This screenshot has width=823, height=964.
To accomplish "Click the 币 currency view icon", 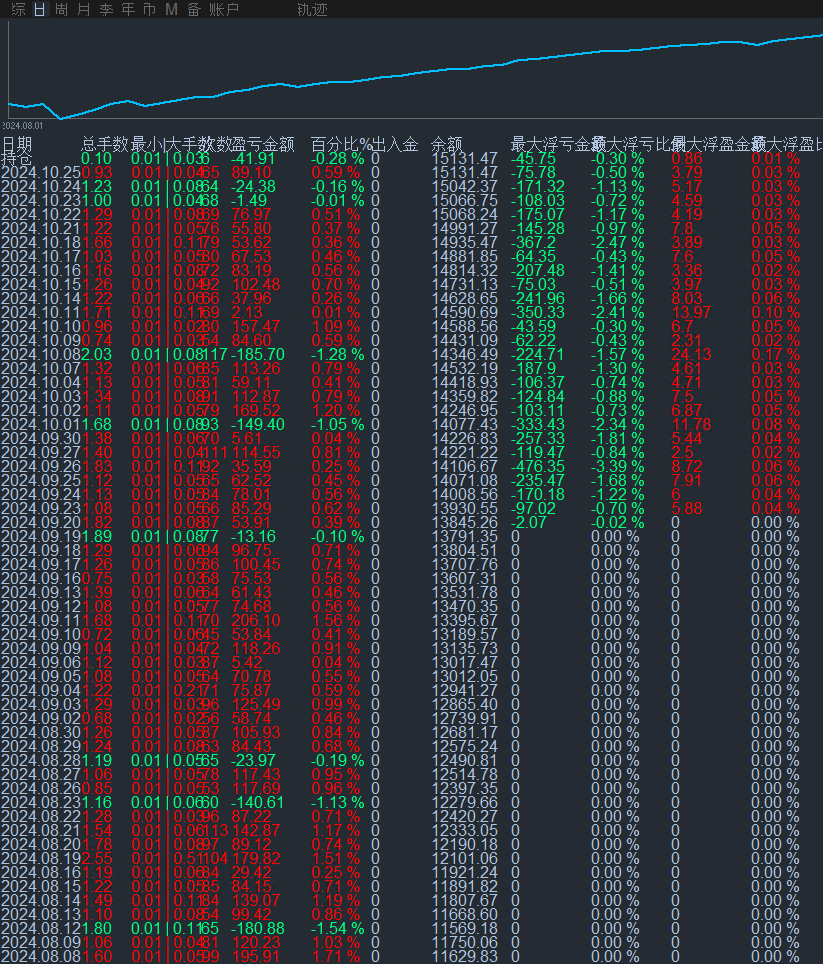I will click(148, 9).
